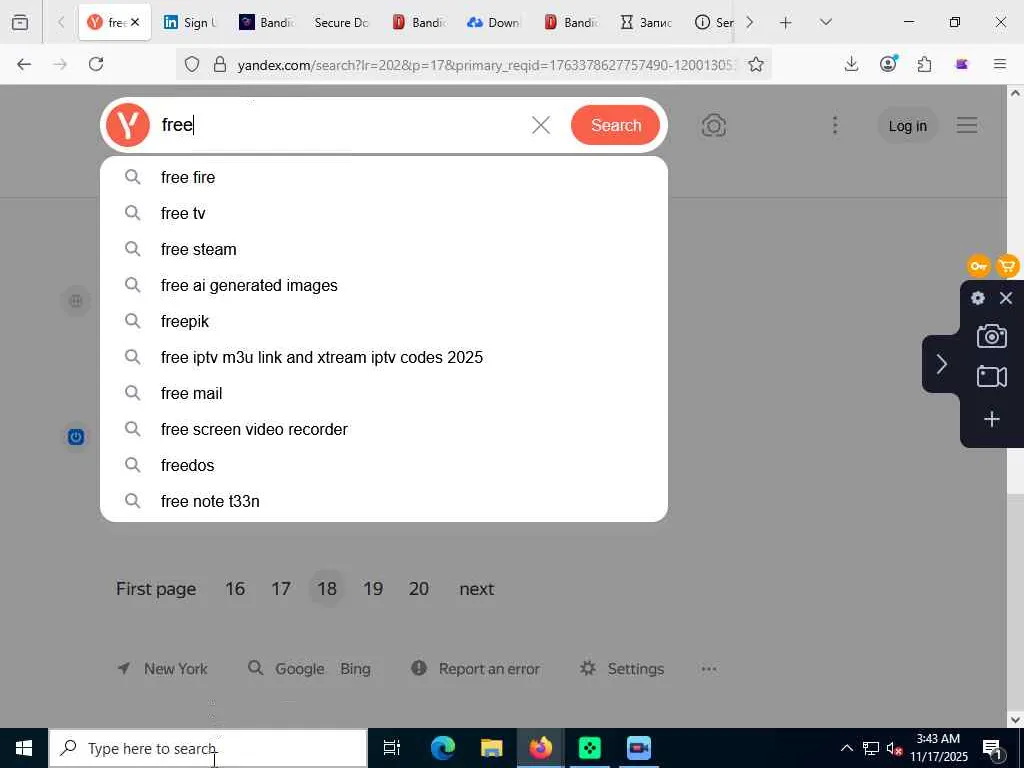Close the floating recorder panel
1024x768 pixels.
coord(1006,298)
